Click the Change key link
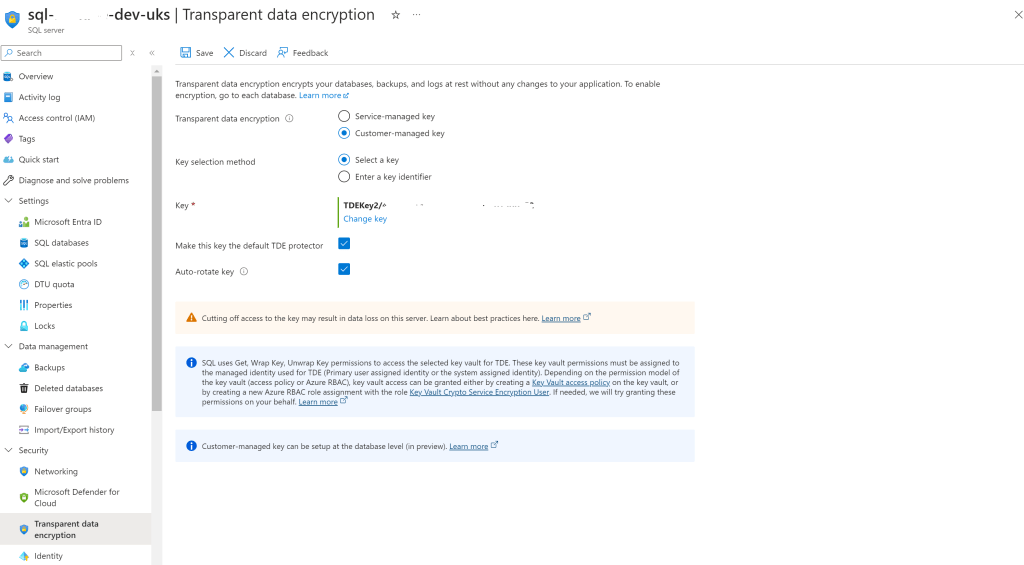The height and width of the screenshot is (565, 1024). (x=365, y=219)
